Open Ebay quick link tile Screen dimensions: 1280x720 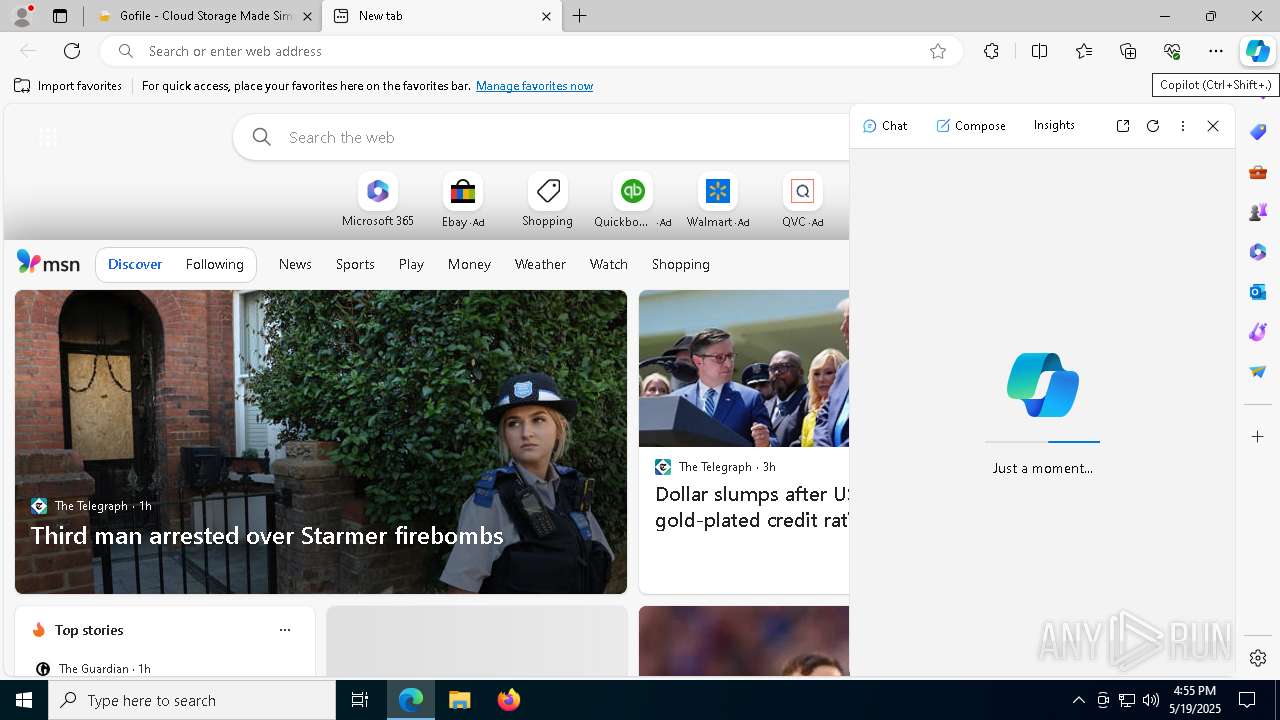point(462,201)
